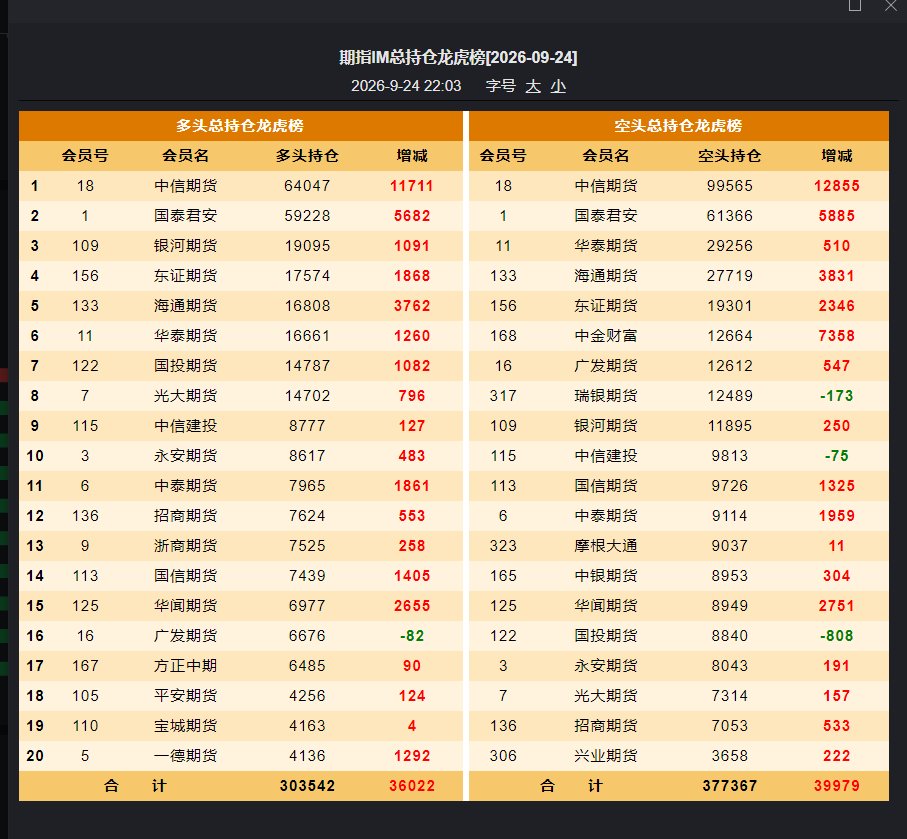The width and height of the screenshot is (907, 839).
Task: Select 光大期货 in long positions table
Action: pos(186,396)
